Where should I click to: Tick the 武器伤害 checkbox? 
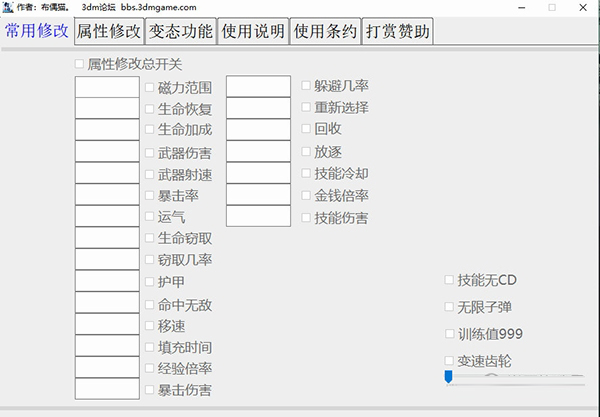[149, 153]
